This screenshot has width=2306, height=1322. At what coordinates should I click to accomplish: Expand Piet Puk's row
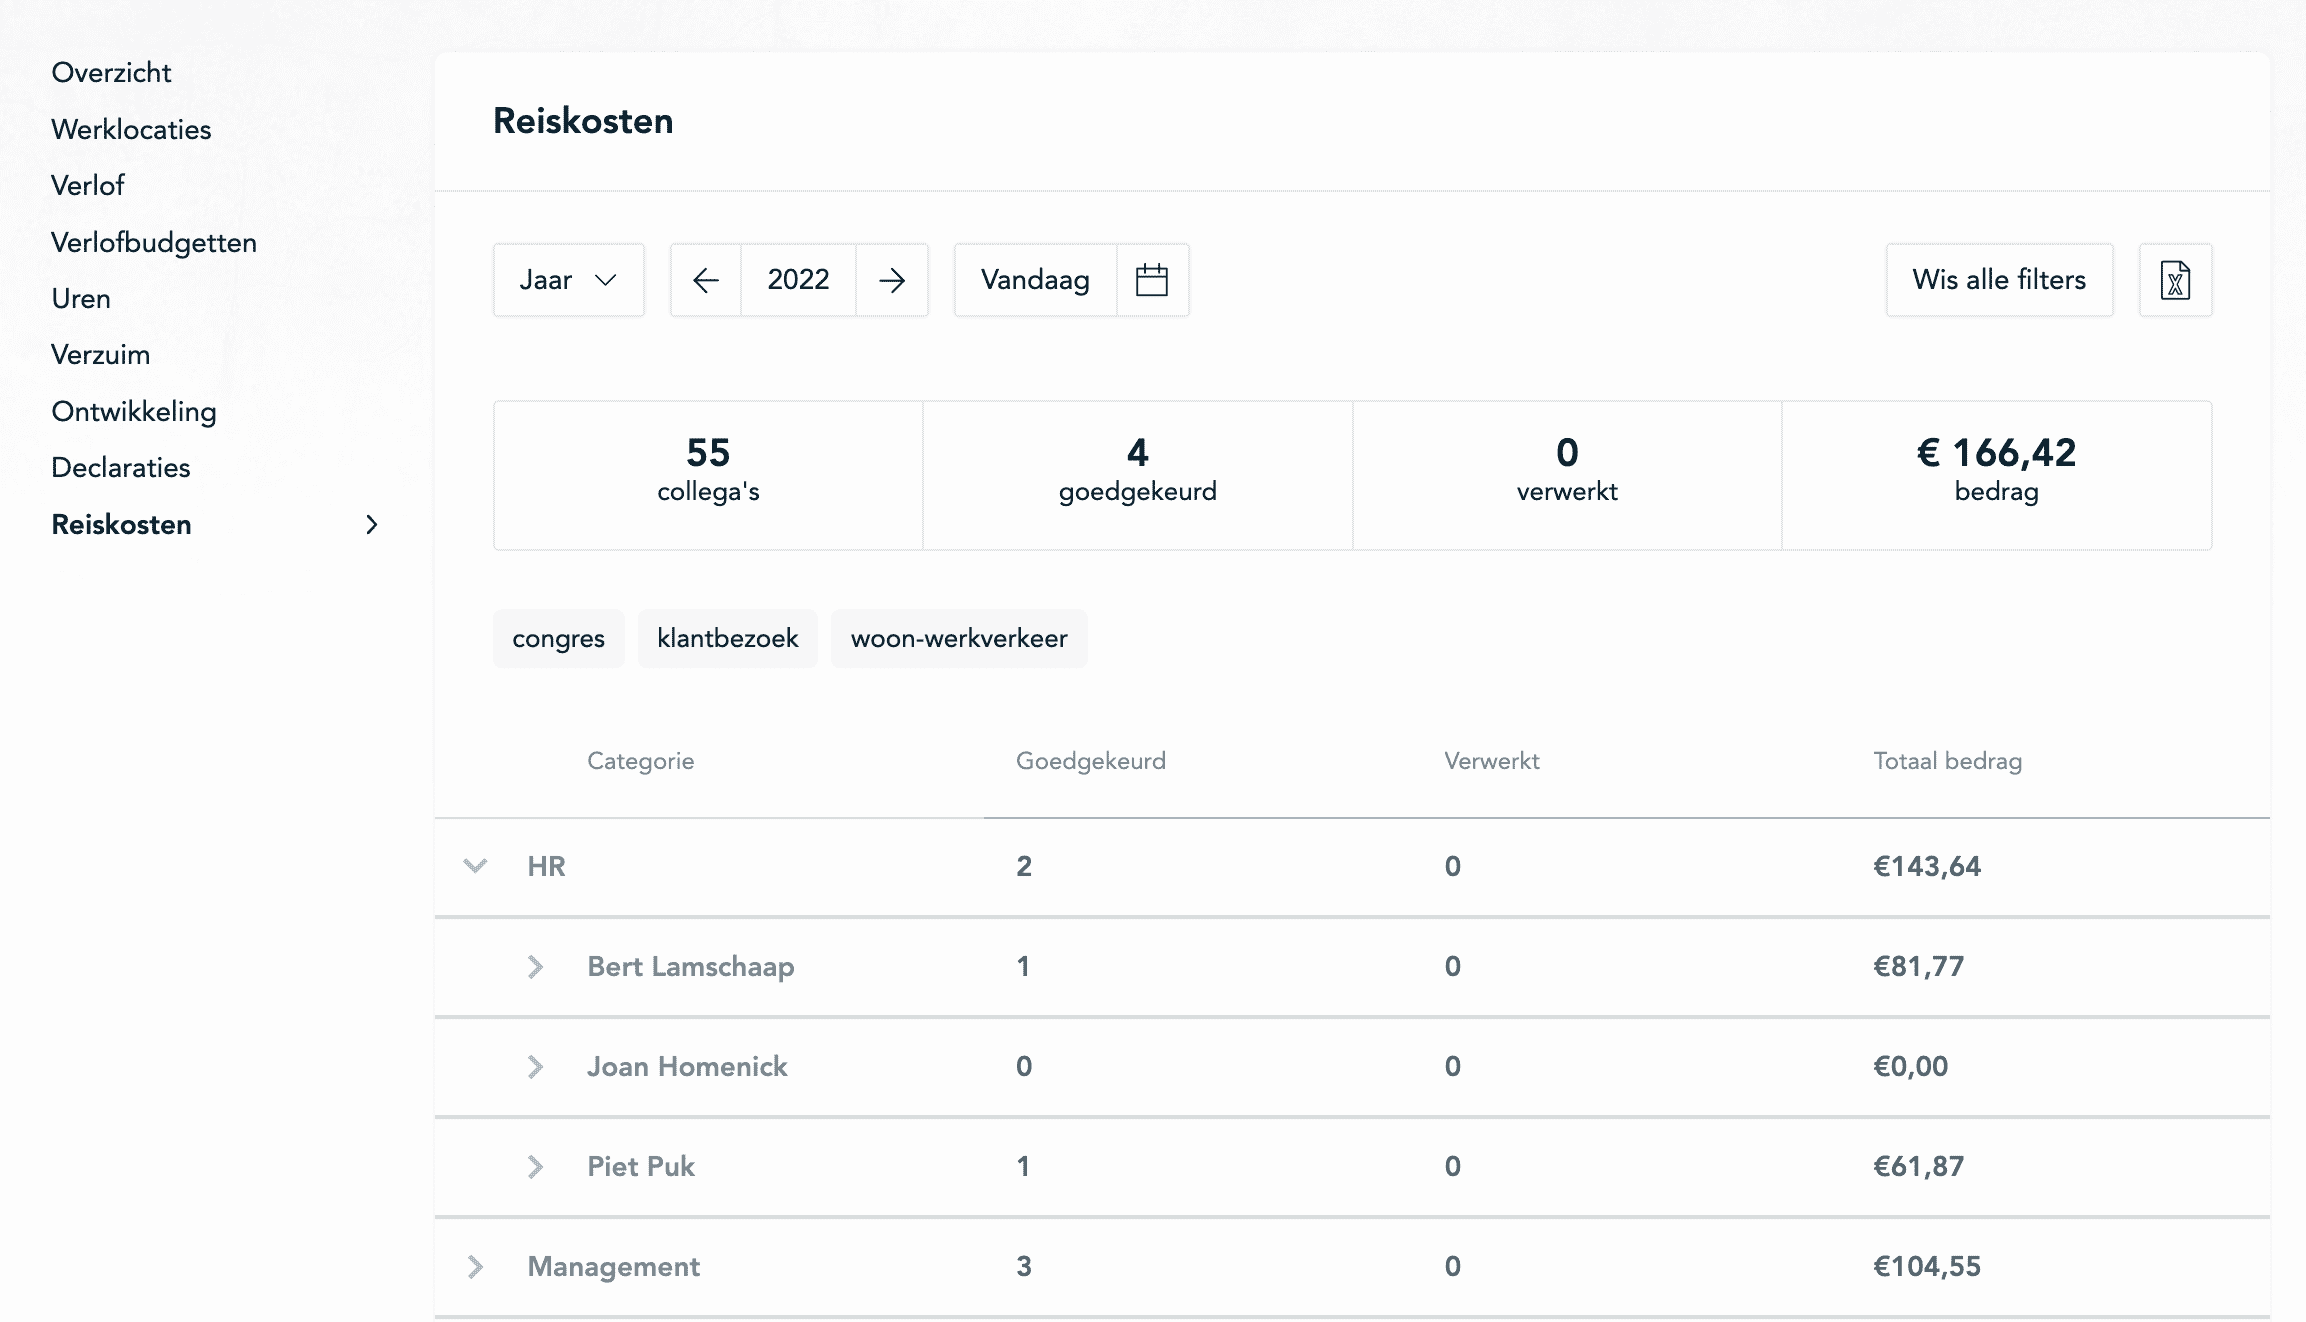pos(535,1167)
